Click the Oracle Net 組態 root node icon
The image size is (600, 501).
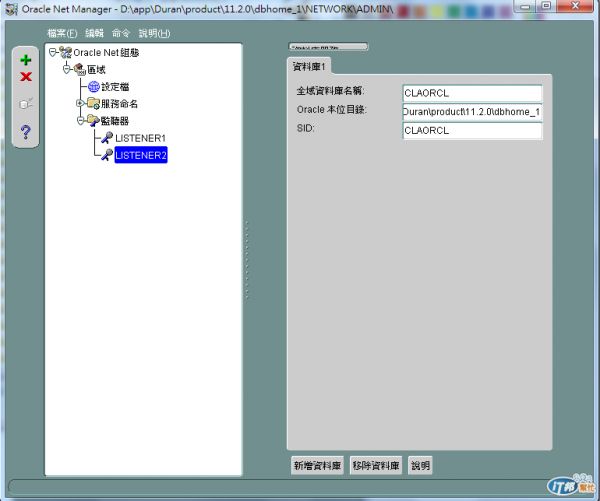[x=65, y=52]
